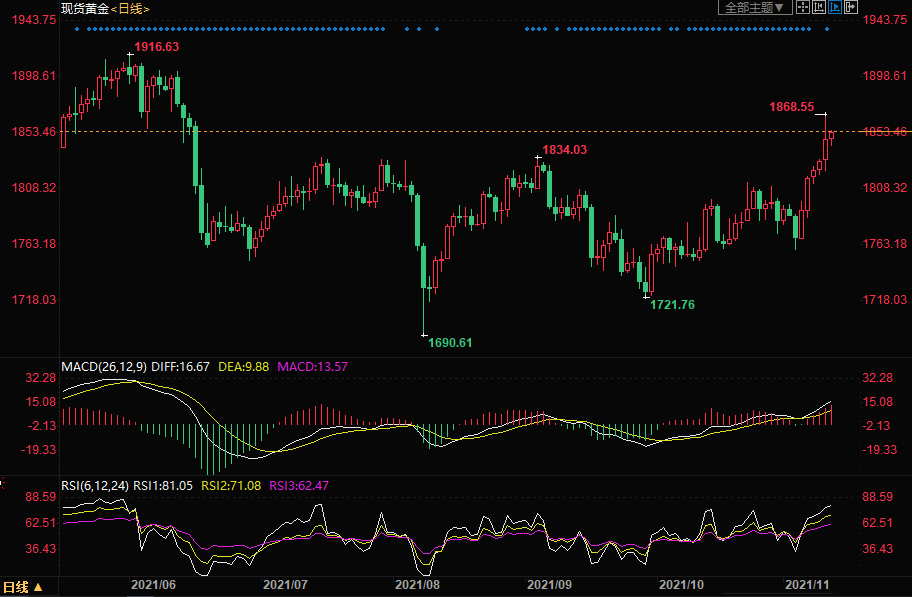This screenshot has height=597, width=912.
Task: Click the 2021/08 date on time axis
Action: [418, 583]
